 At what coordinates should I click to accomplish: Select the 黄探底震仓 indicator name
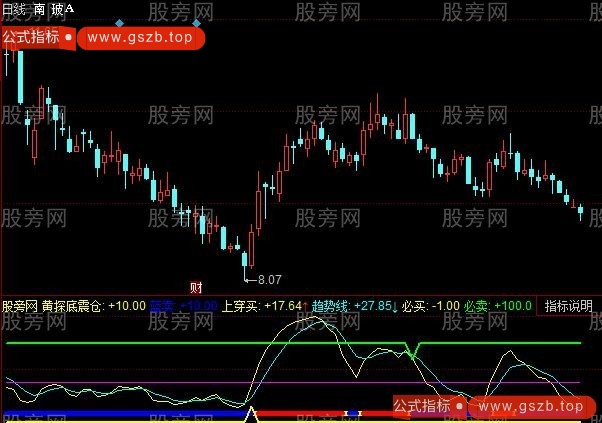(72, 305)
